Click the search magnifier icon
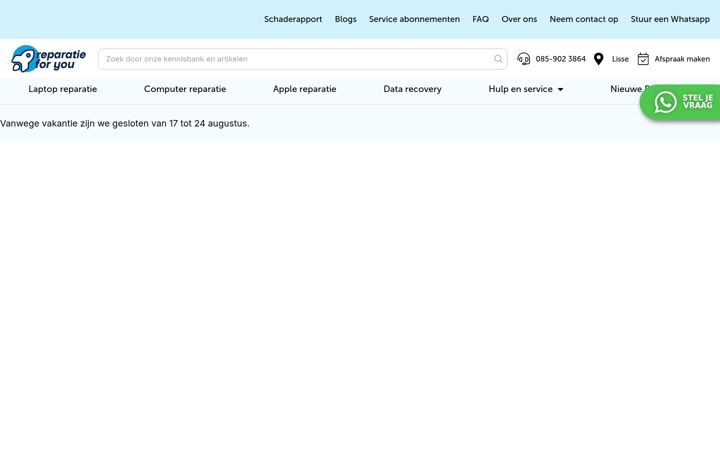720x450 pixels. click(x=498, y=59)
